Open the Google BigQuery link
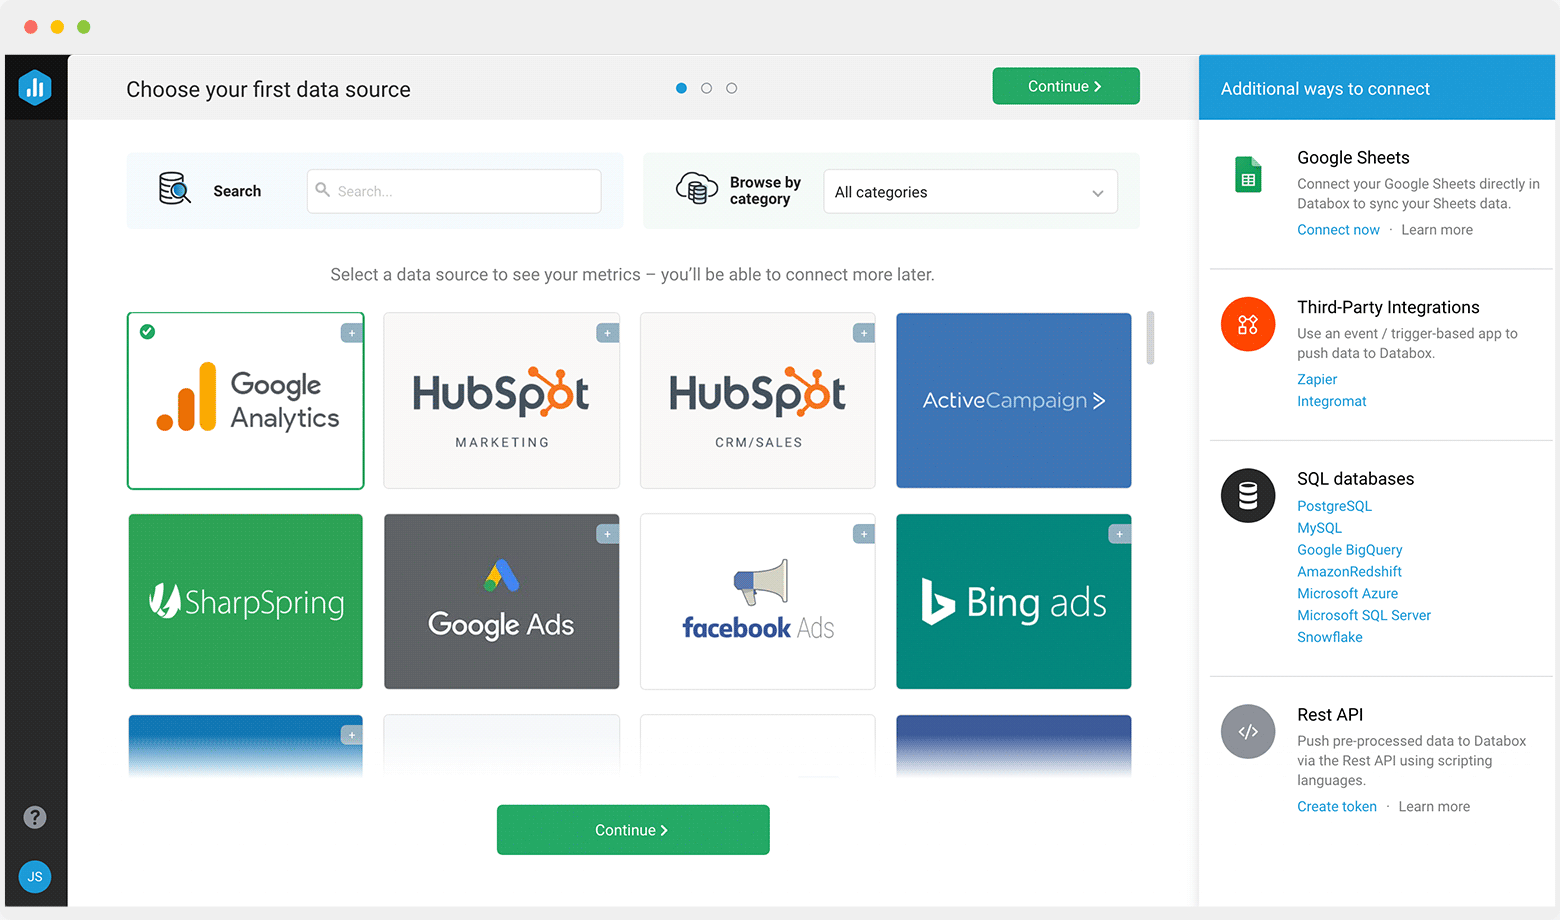Screen dimensions: 1560x920 coord(1350,550)
